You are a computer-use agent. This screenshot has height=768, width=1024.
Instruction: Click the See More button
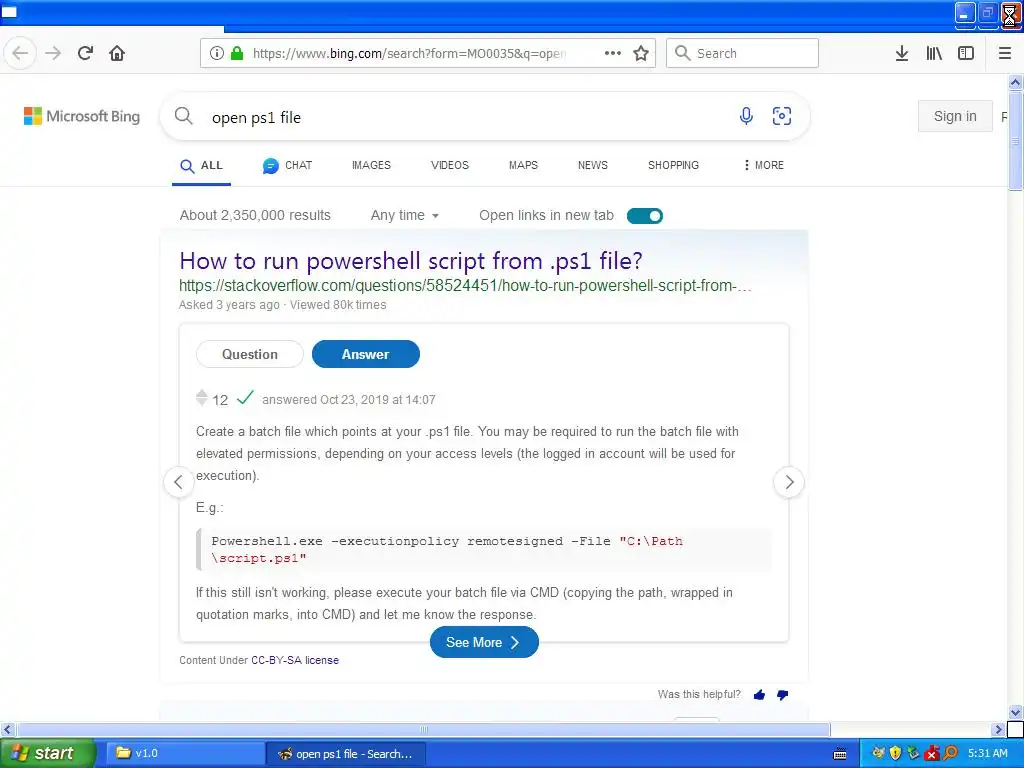484,643
